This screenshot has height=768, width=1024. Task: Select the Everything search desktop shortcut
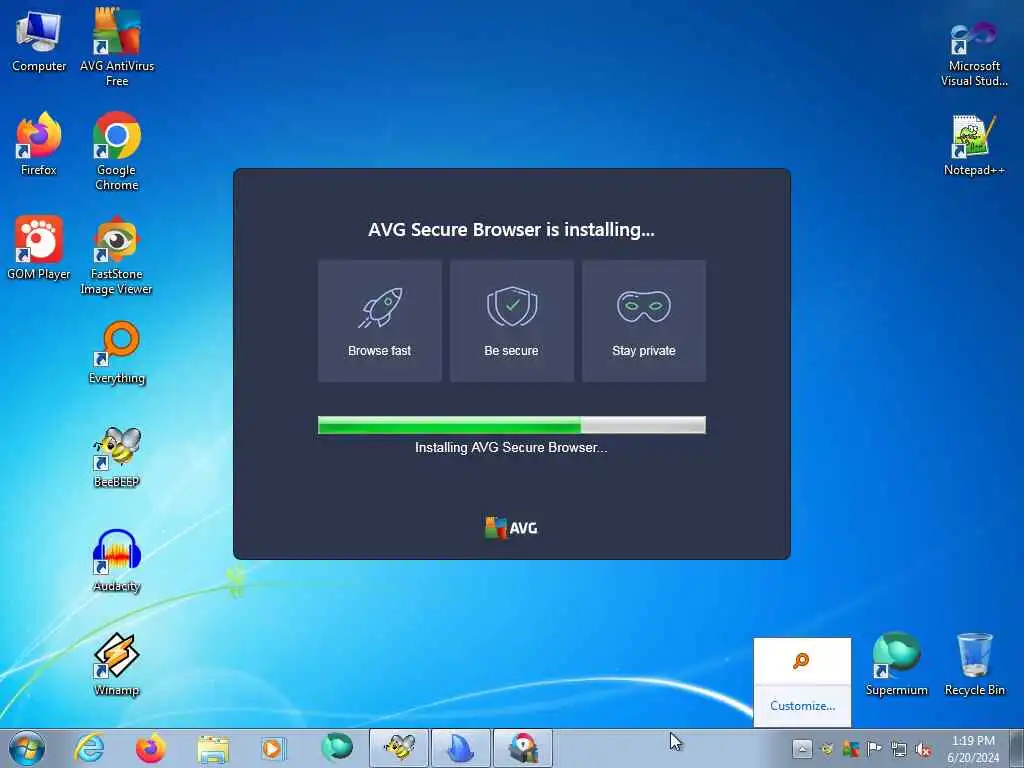pyautogui.click(x=117, y=352)
